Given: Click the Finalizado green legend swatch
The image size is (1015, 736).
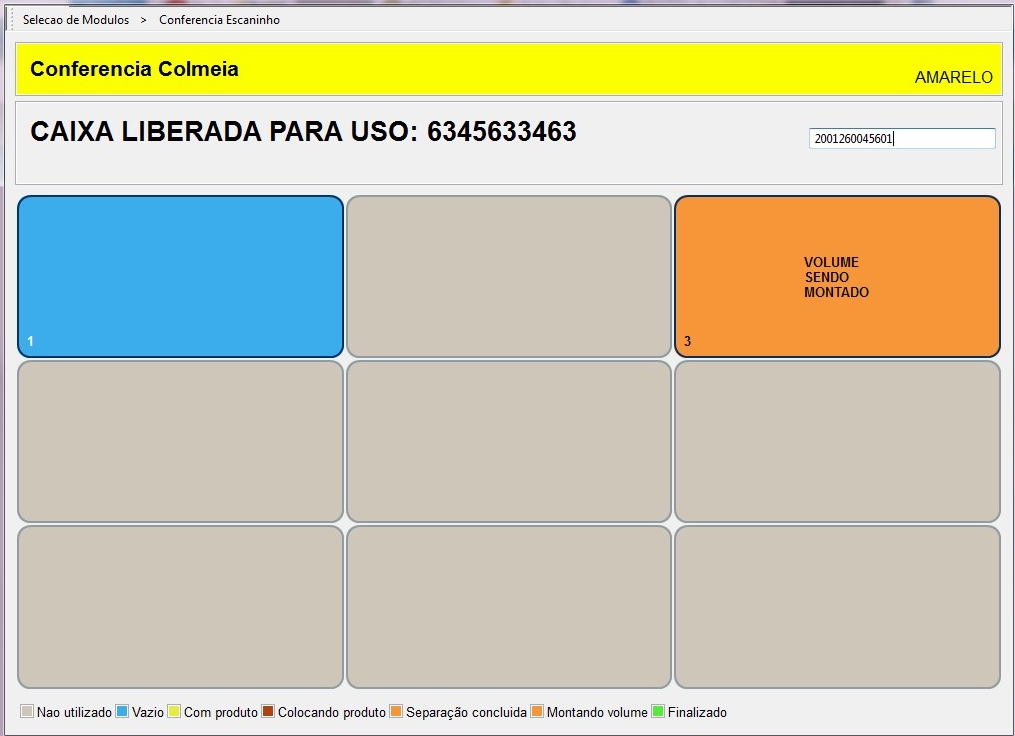Looking at the screenshot, I should click(658, 711).
